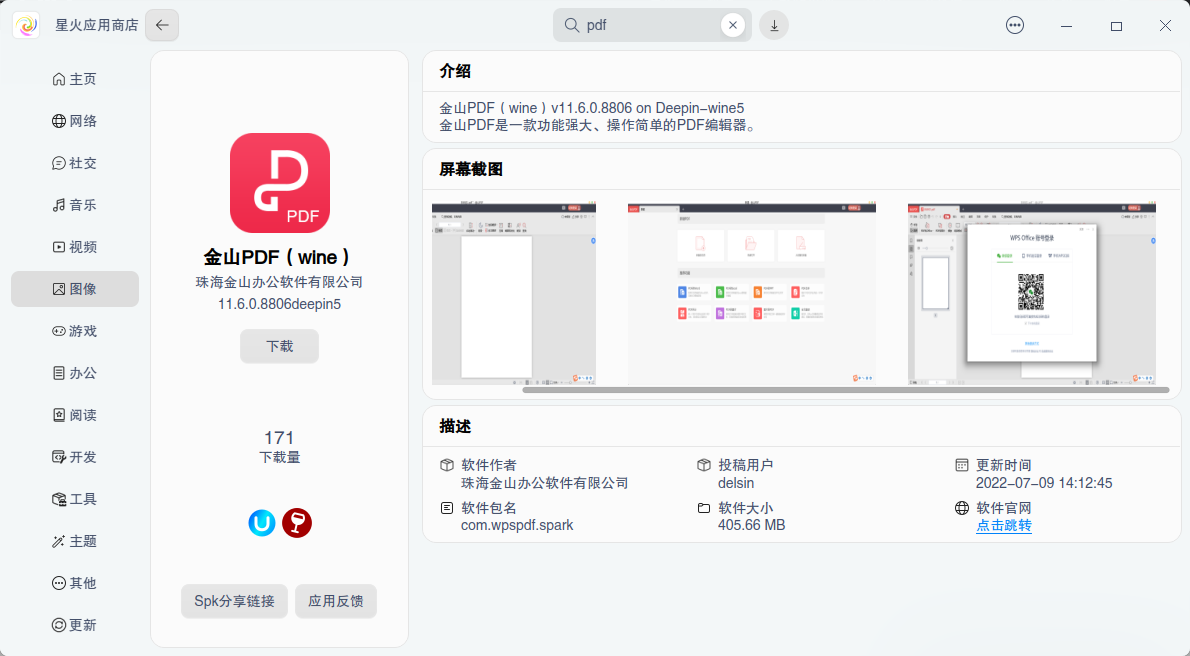Open the 视频 video apps section
This screenshot has height=656, width=1190.
click(x=75, y=246)
